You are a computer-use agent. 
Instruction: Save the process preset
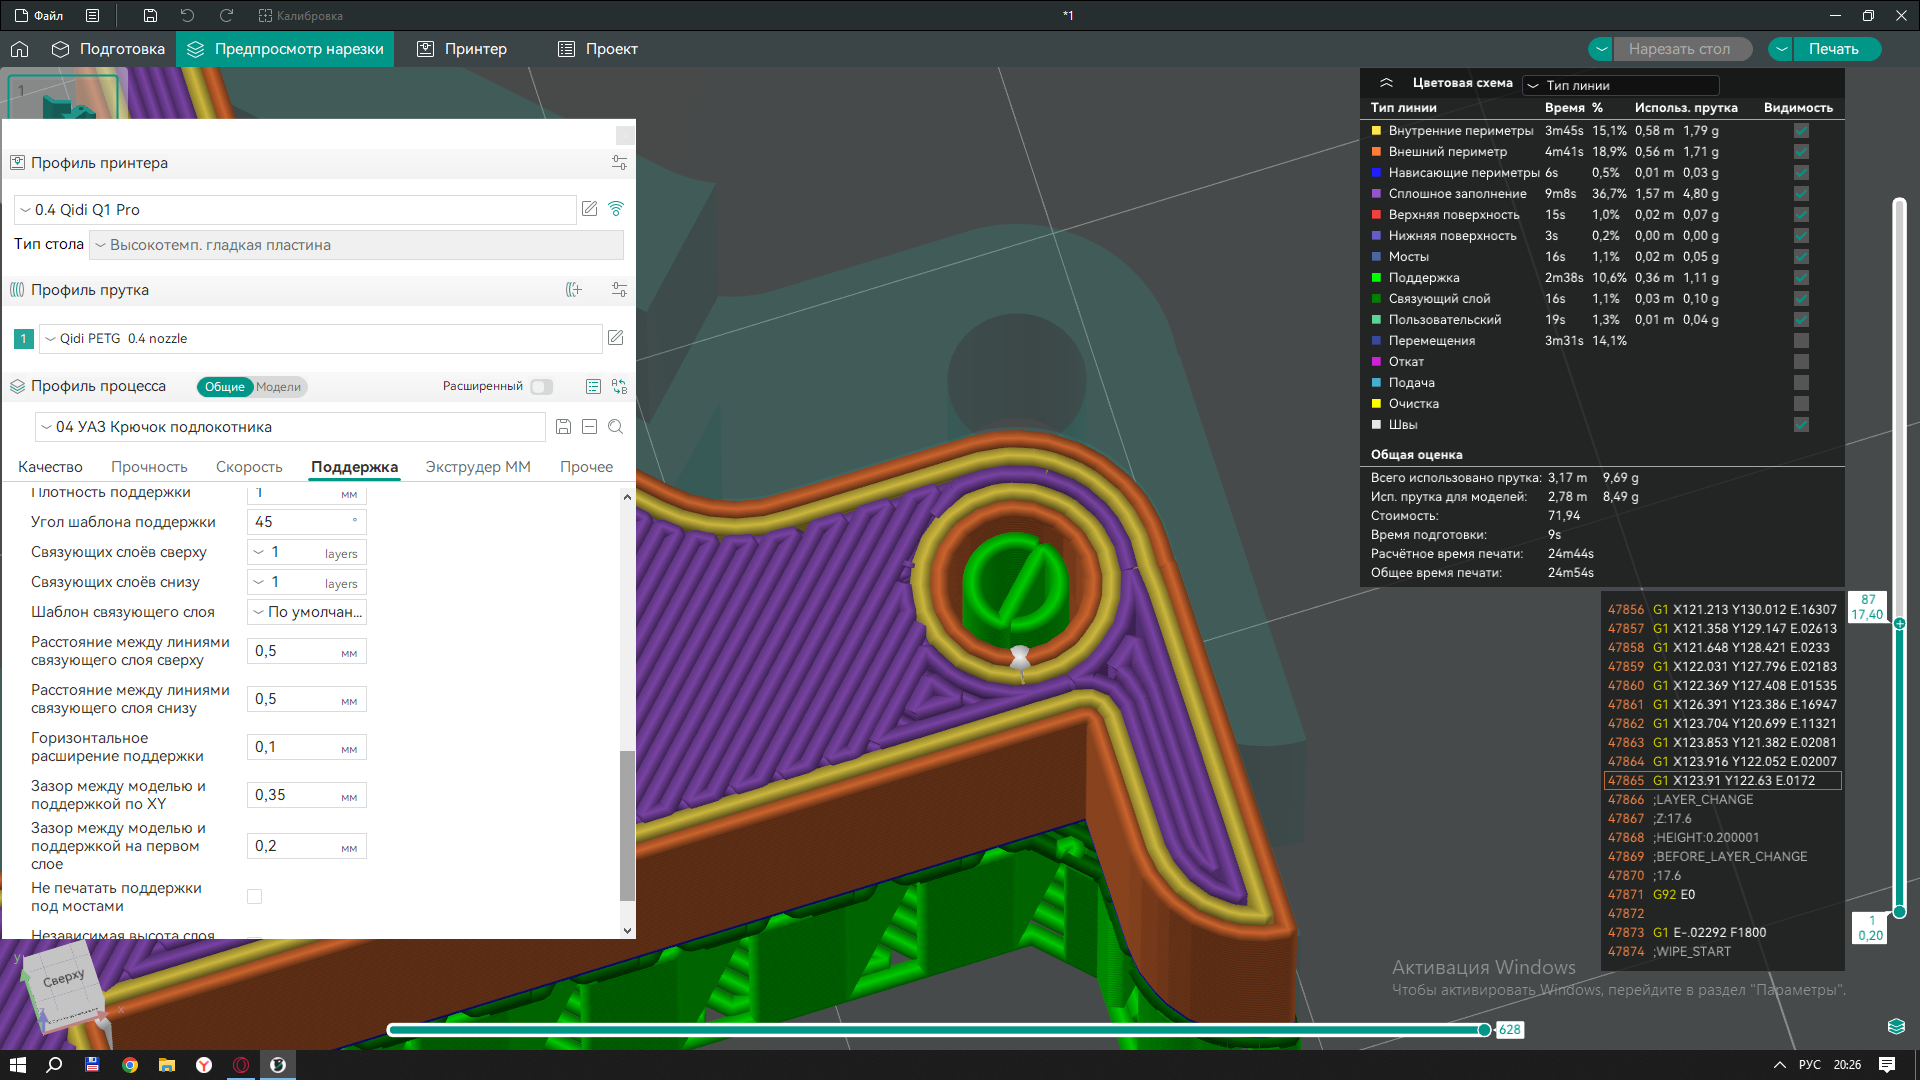tap(564, 427)
